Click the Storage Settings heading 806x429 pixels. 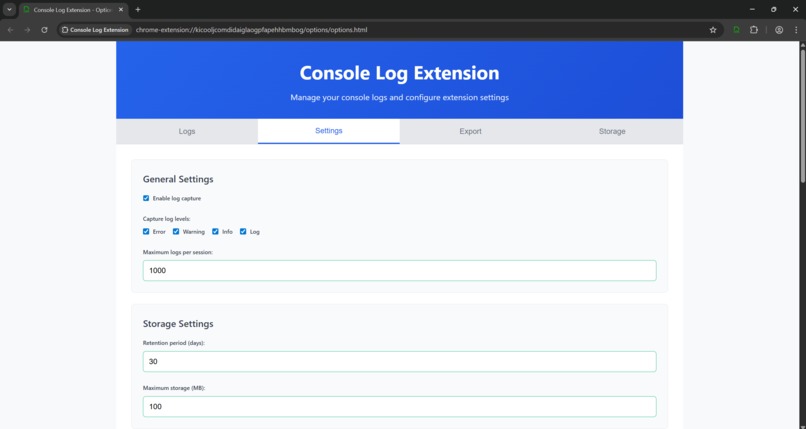click(178, 324)
